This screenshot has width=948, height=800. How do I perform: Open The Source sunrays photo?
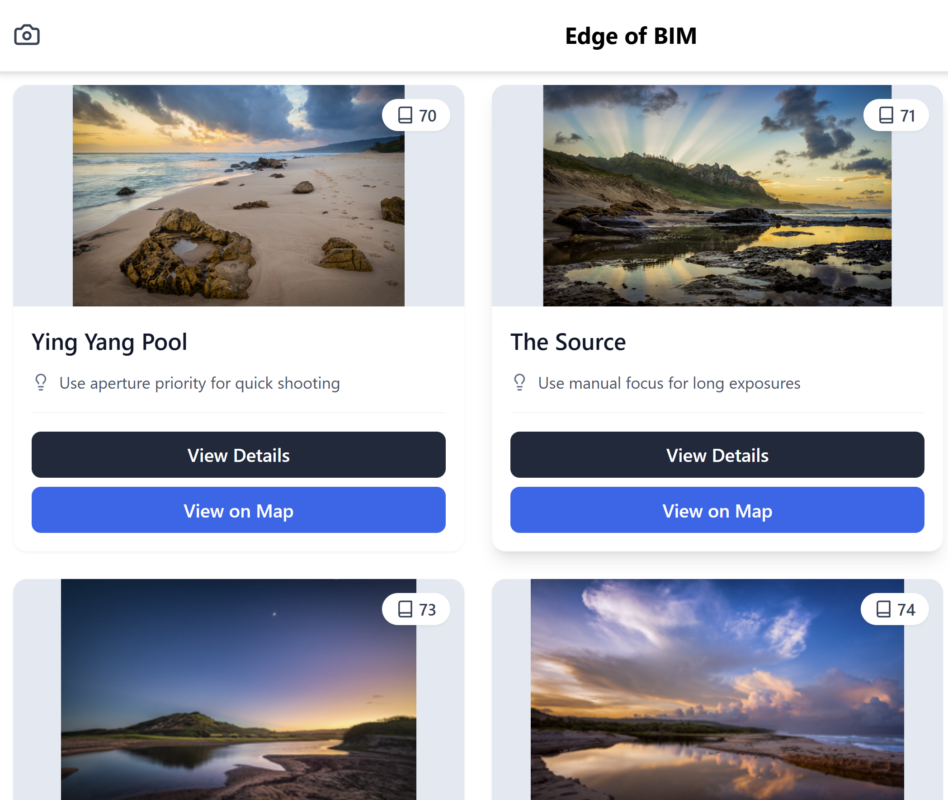tap(717, 195)
